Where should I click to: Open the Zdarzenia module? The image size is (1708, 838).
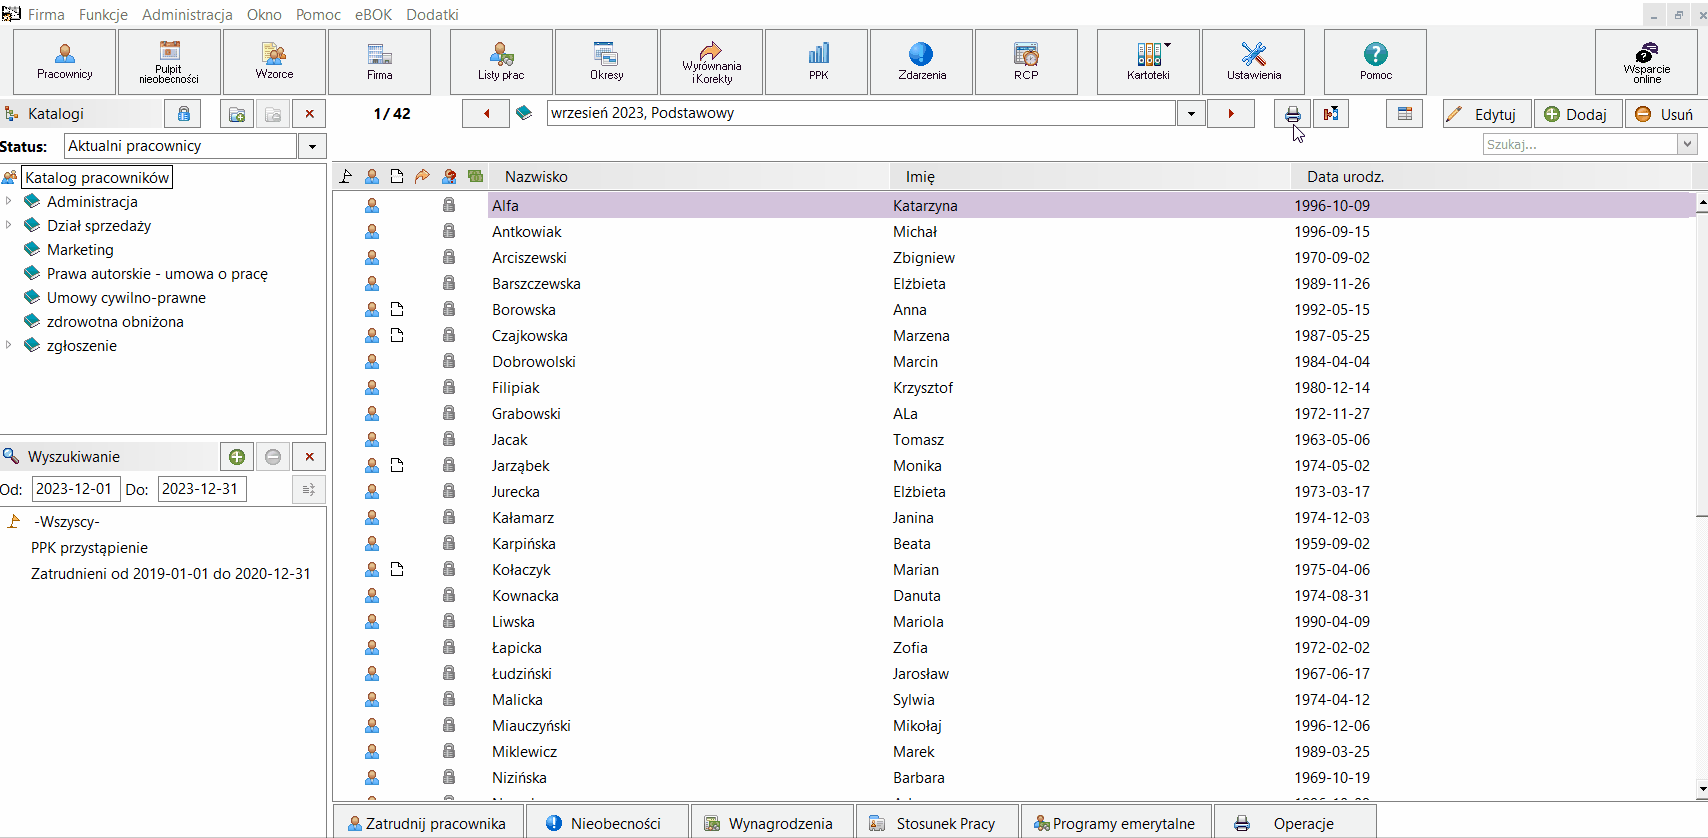point(921,62)
